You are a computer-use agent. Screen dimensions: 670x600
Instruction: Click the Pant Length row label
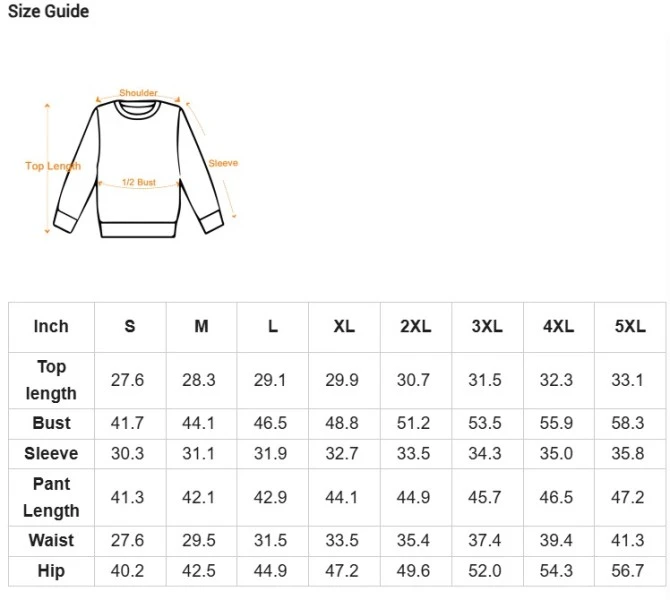[x=51, y=497]
